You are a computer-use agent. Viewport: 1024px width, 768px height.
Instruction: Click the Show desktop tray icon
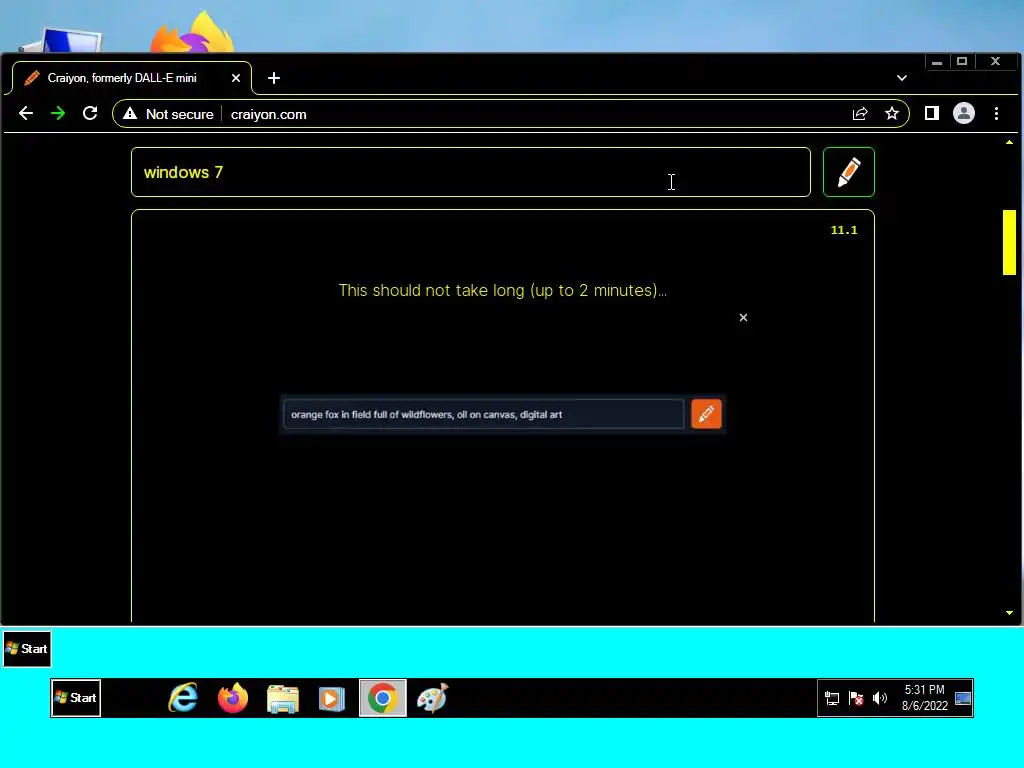(963, 699)
